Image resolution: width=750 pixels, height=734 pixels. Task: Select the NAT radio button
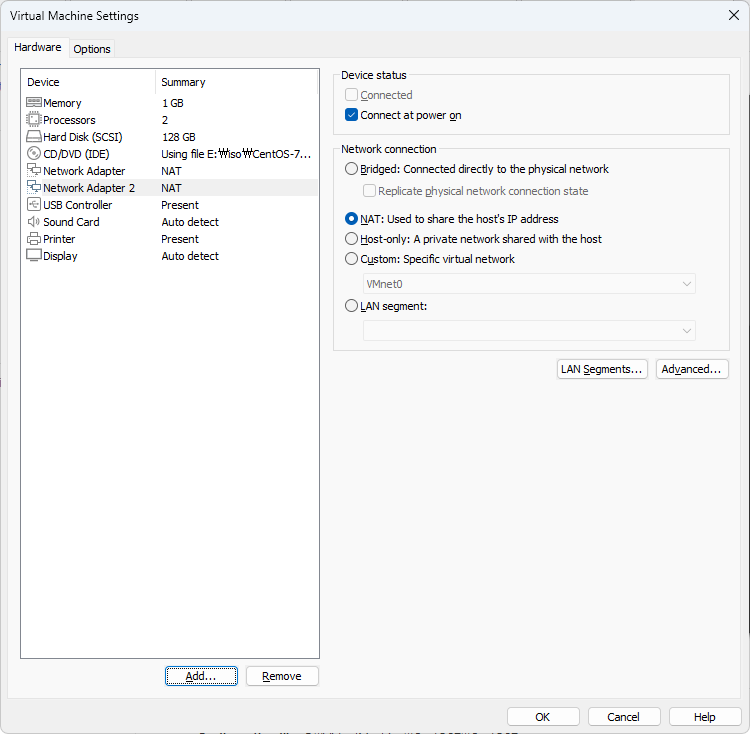(351, 219)
